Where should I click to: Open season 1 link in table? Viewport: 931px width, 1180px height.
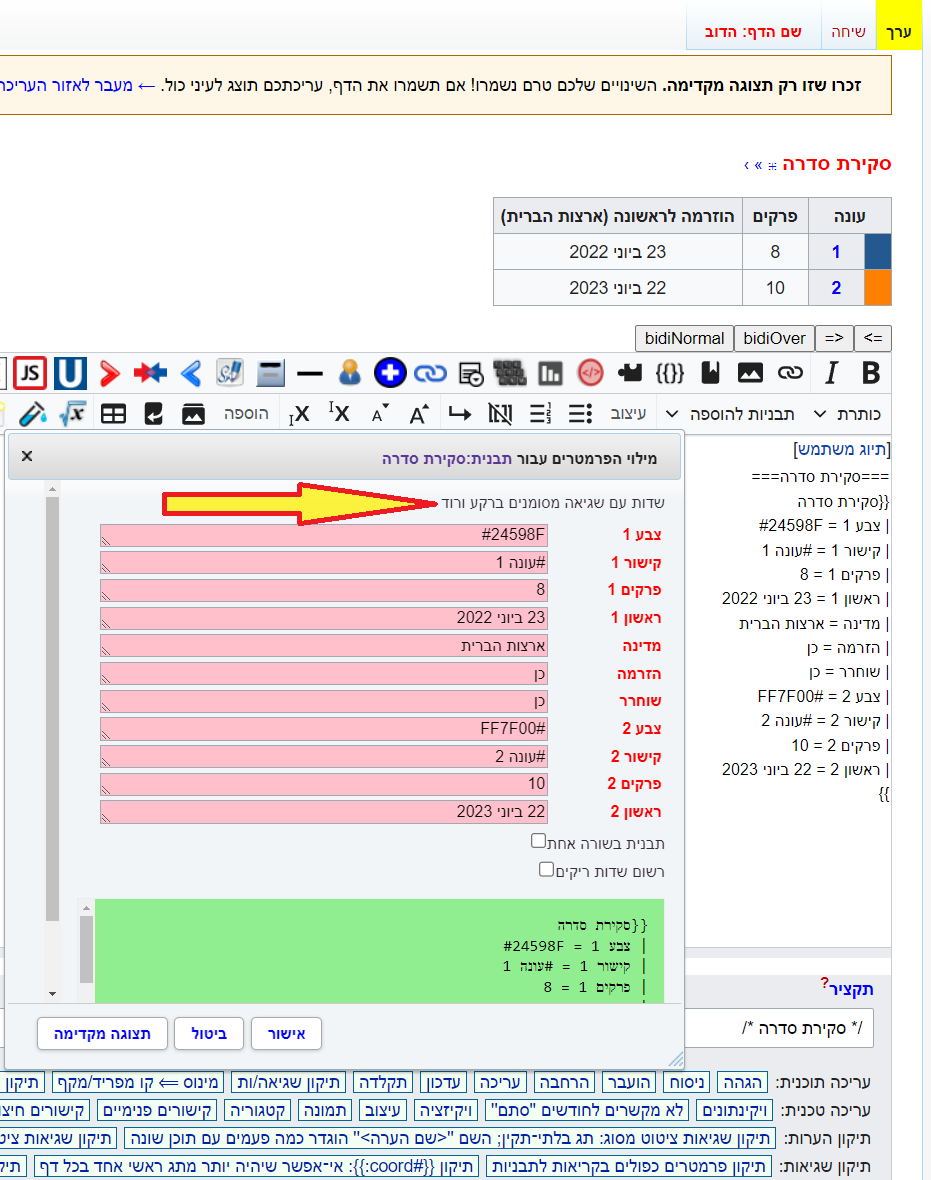[x=835, y=251]
